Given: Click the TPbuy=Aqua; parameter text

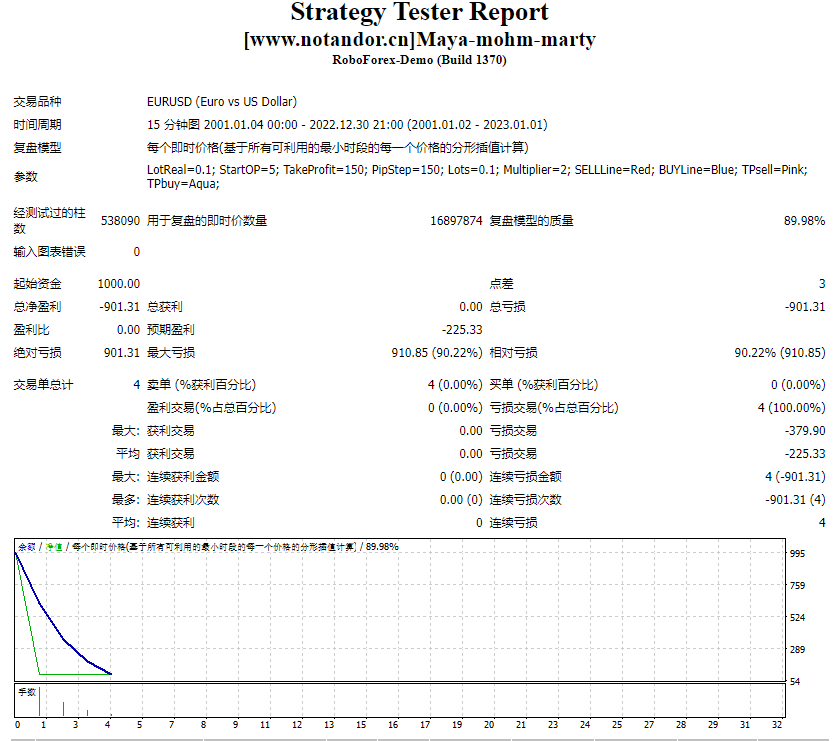Looking at the screenshot, I should pos(183,184).
